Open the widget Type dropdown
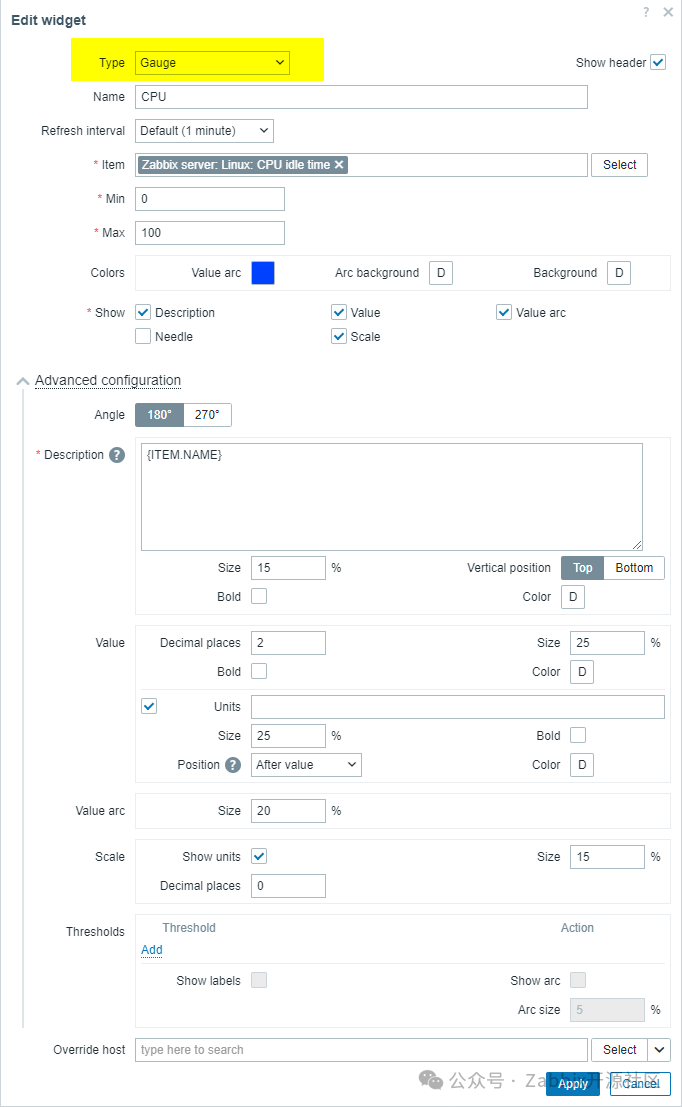This screenshot has height=1107, width=682. tap(213, 63)
